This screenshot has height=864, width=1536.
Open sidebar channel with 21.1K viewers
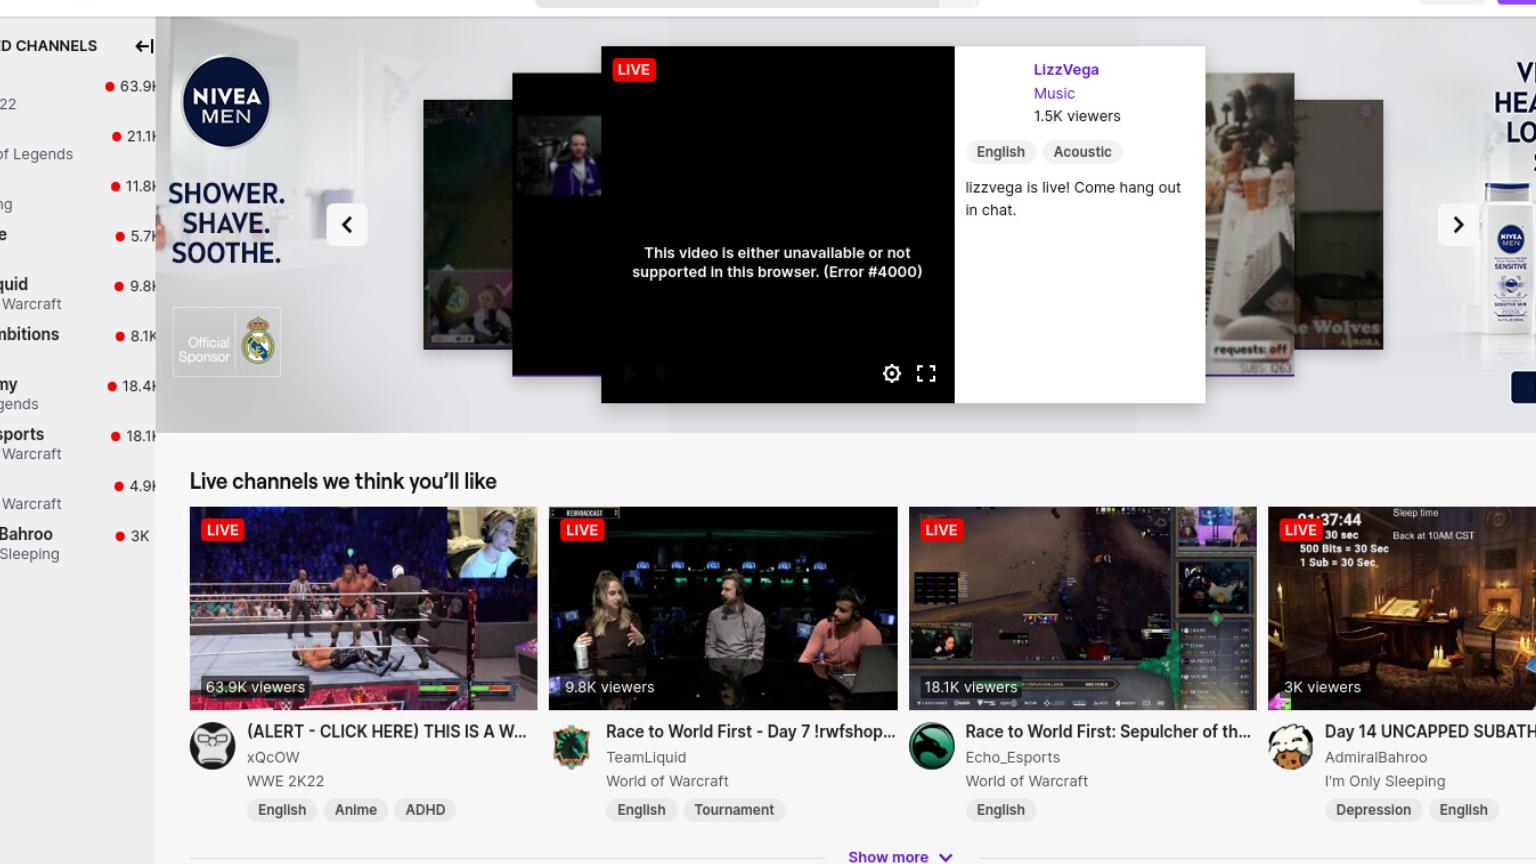click(x=78, y=144)
